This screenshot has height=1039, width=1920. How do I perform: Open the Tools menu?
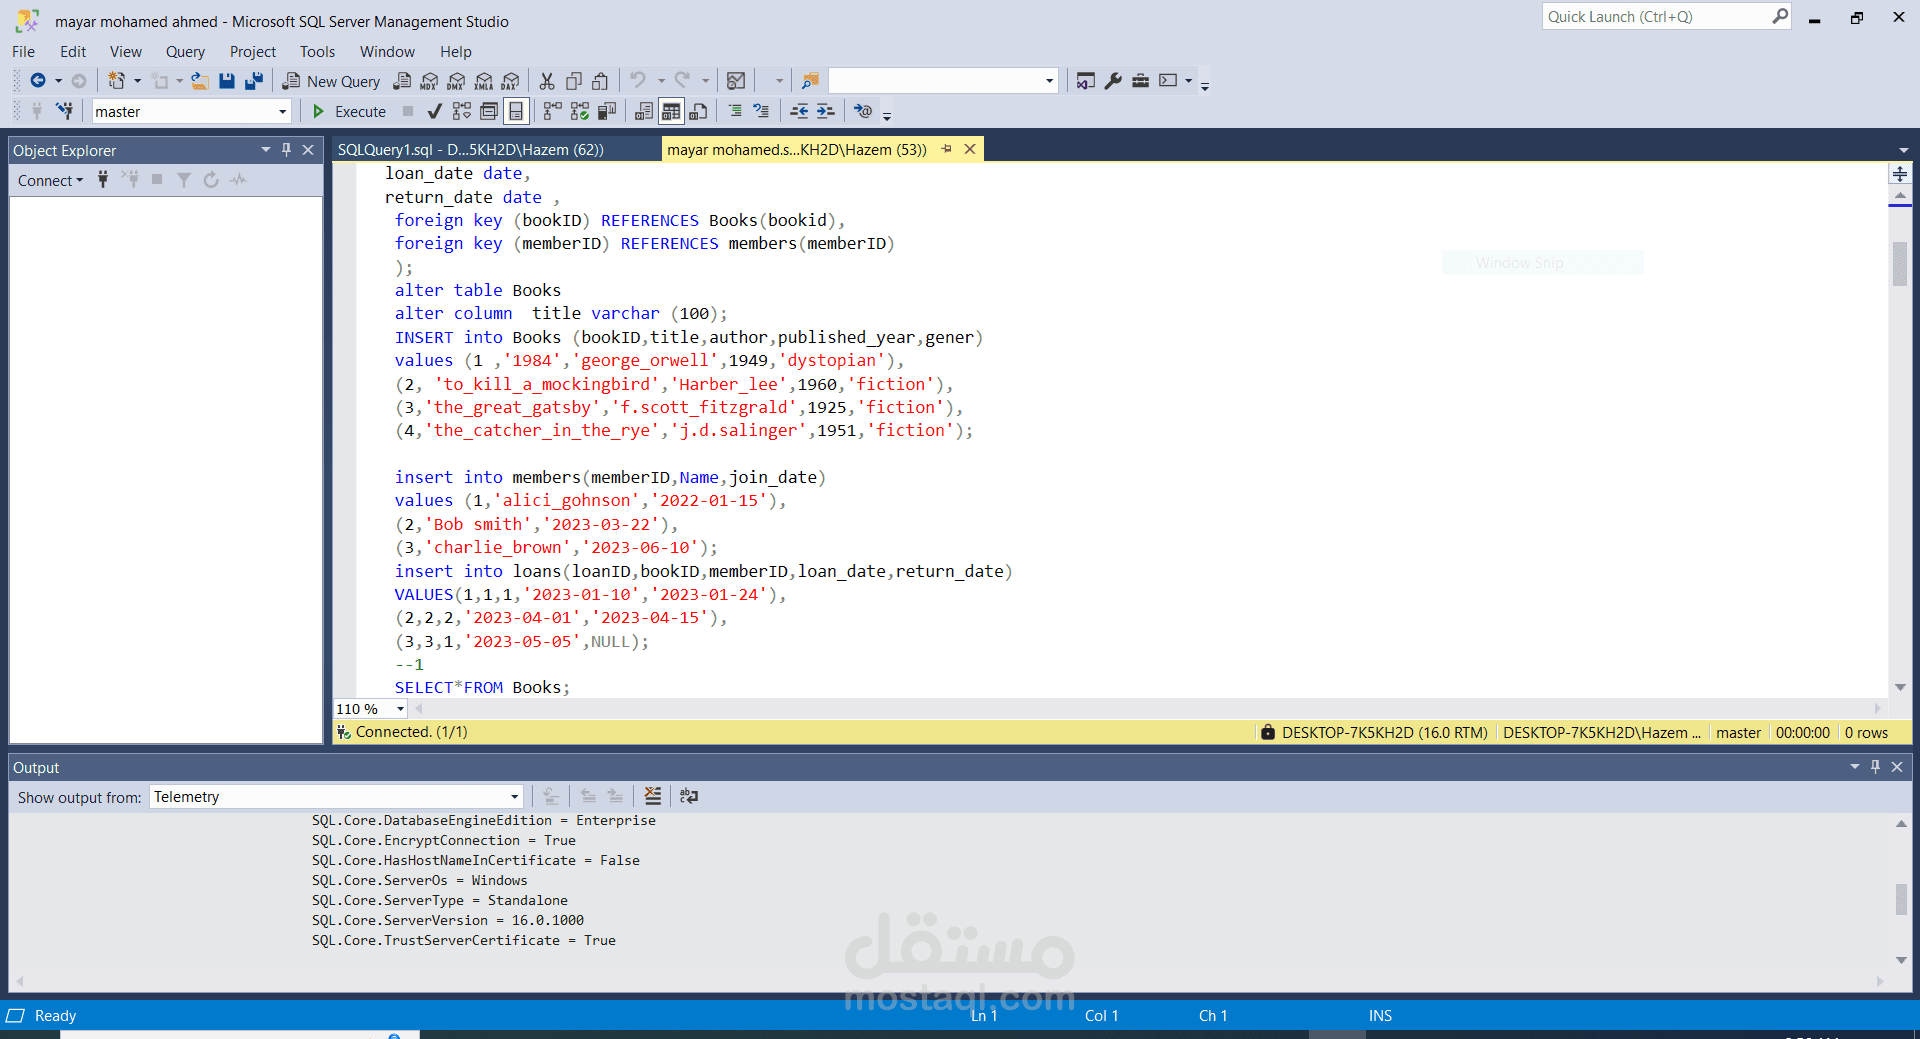(x=317, y=51)
